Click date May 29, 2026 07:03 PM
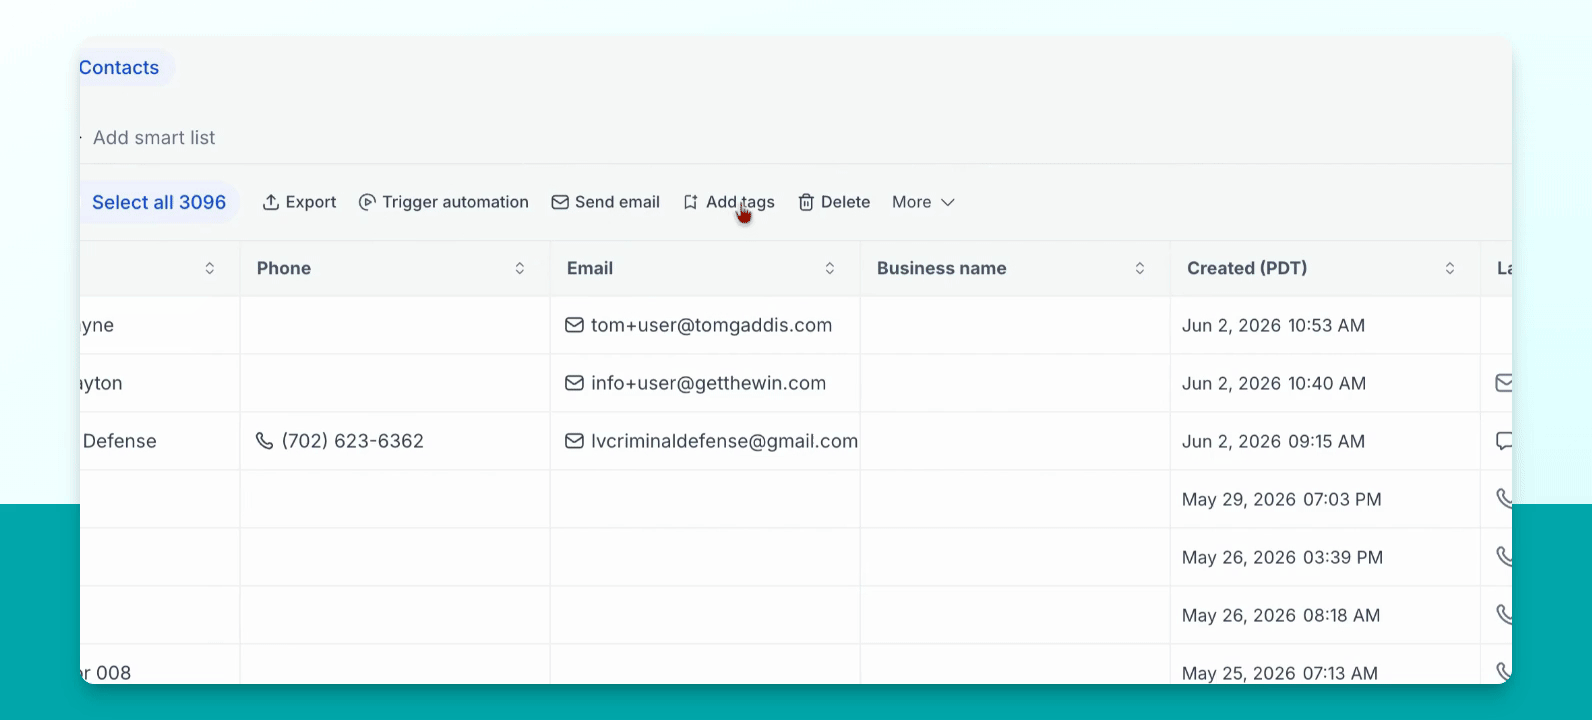This screenshot has width=1592, height=720. [x=1282, y=499]
